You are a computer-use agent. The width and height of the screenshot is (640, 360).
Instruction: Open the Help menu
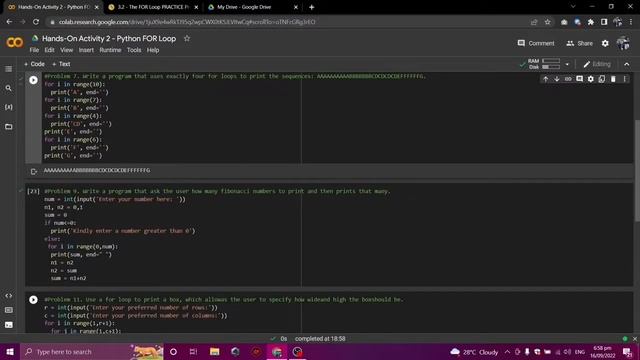point(153,50)
